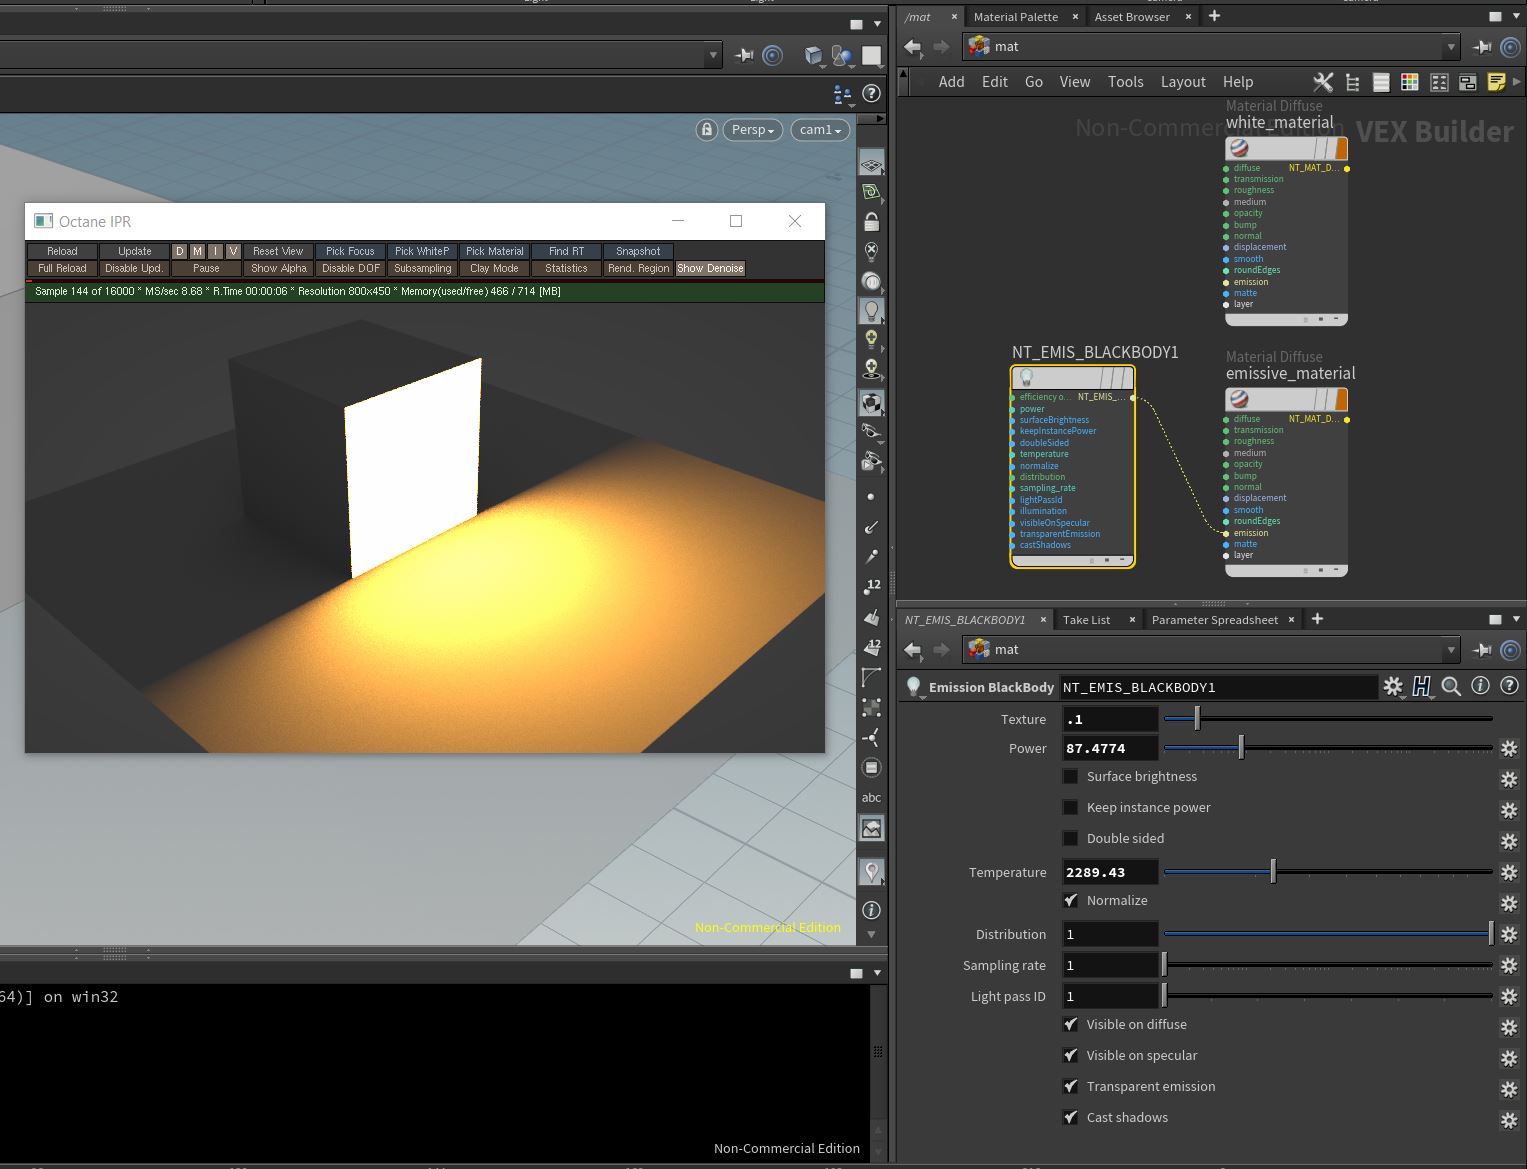Expand the mat path dropdown in network editor
The width and height of the screenshot is (1527, 1169).
(x=1450, y=47)
